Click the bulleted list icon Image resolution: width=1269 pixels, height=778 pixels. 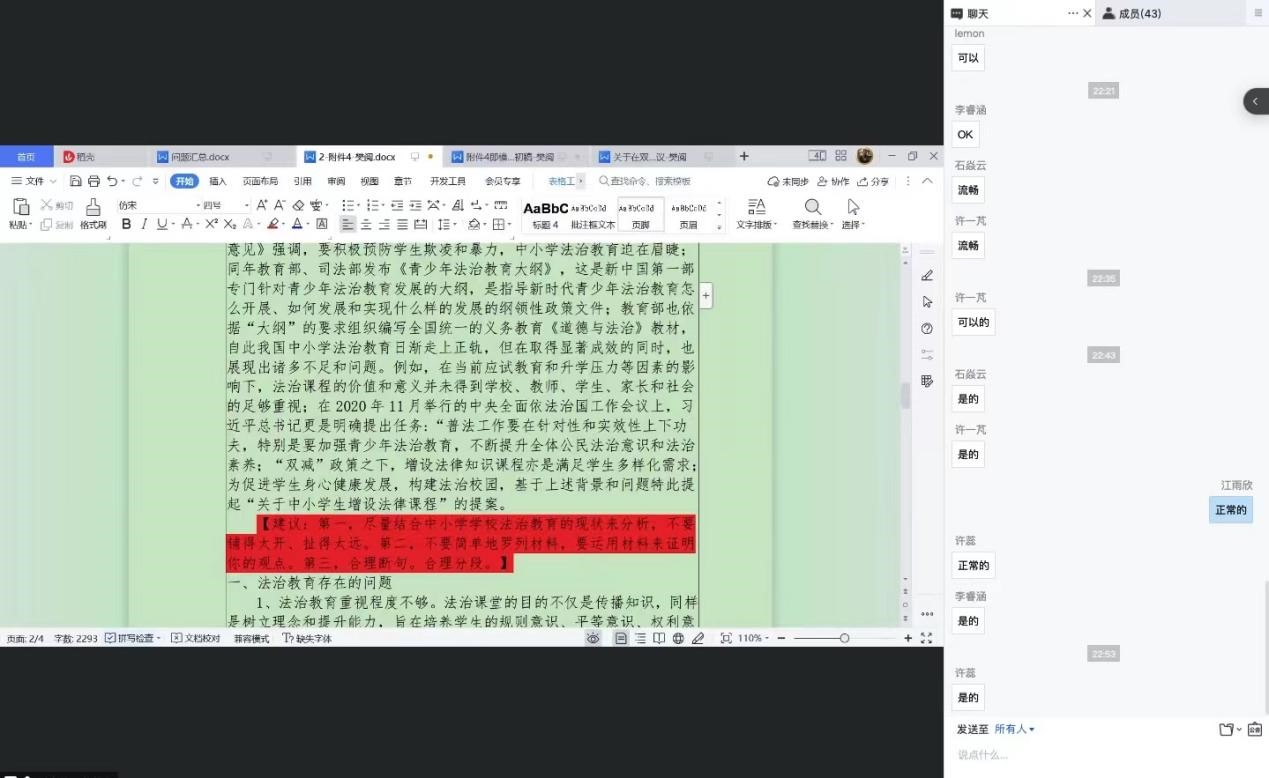click(347, 205)
